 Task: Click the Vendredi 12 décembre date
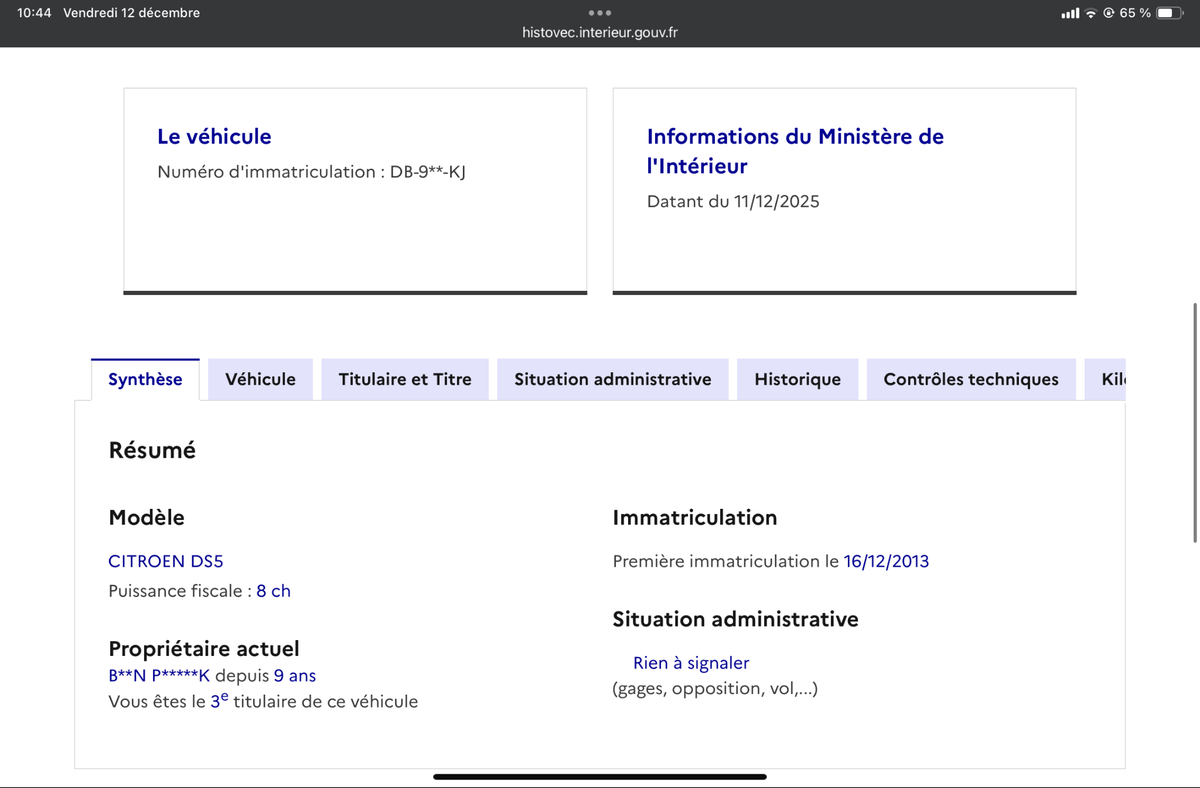pyautogui.click(x=131, y=13)
